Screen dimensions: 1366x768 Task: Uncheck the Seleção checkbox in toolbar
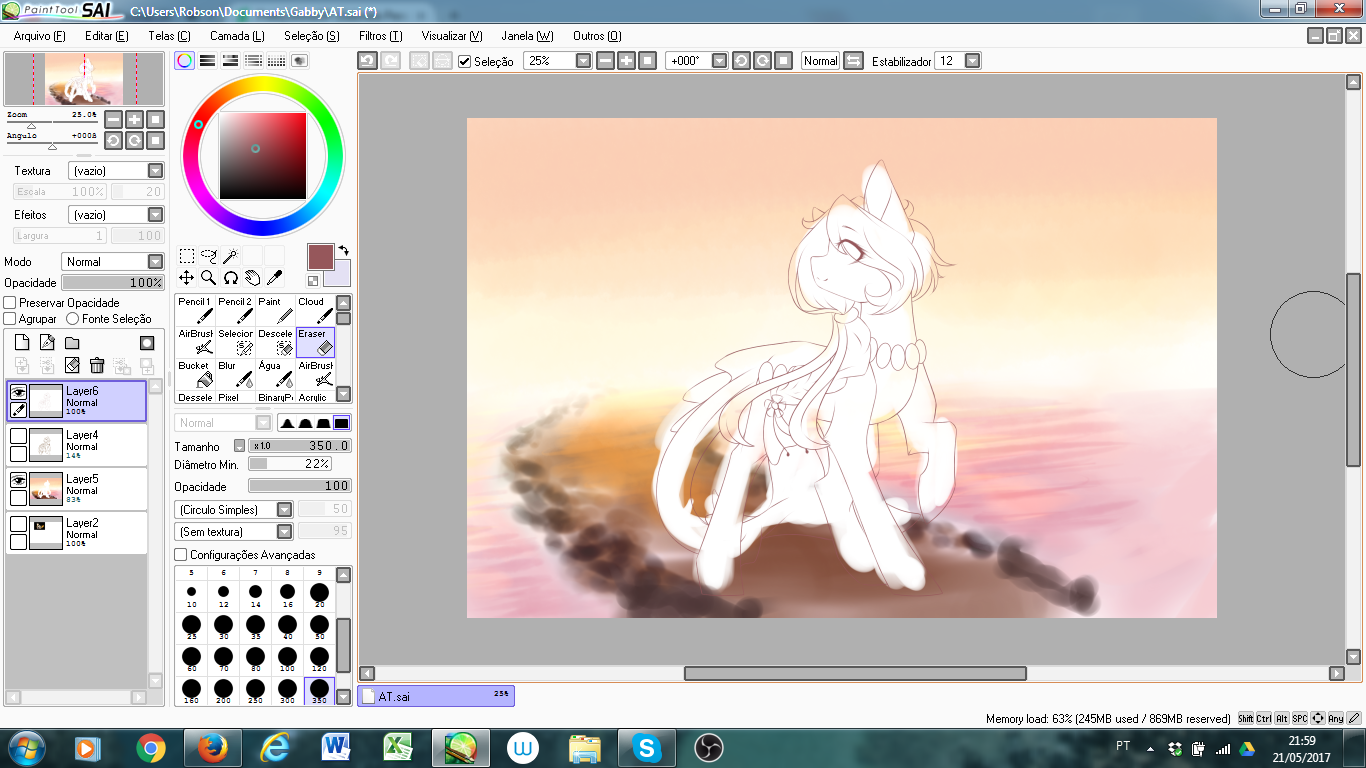(x=465, y=61)
